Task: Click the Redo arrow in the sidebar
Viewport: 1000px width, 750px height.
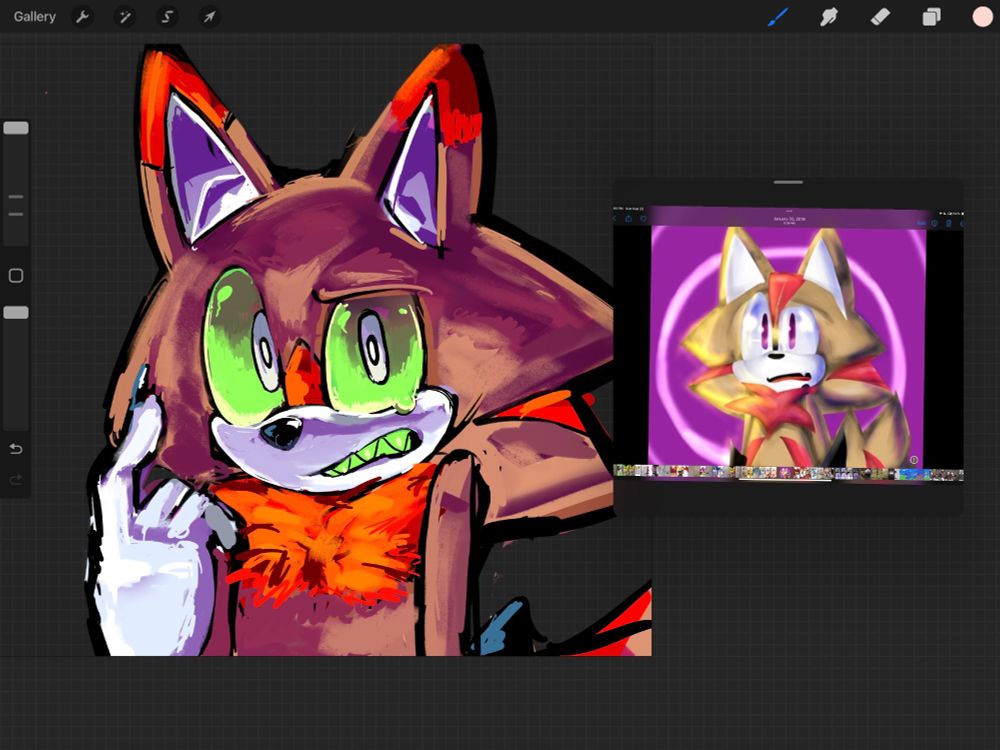Action: pyautogui.click(x=16, y=479)
